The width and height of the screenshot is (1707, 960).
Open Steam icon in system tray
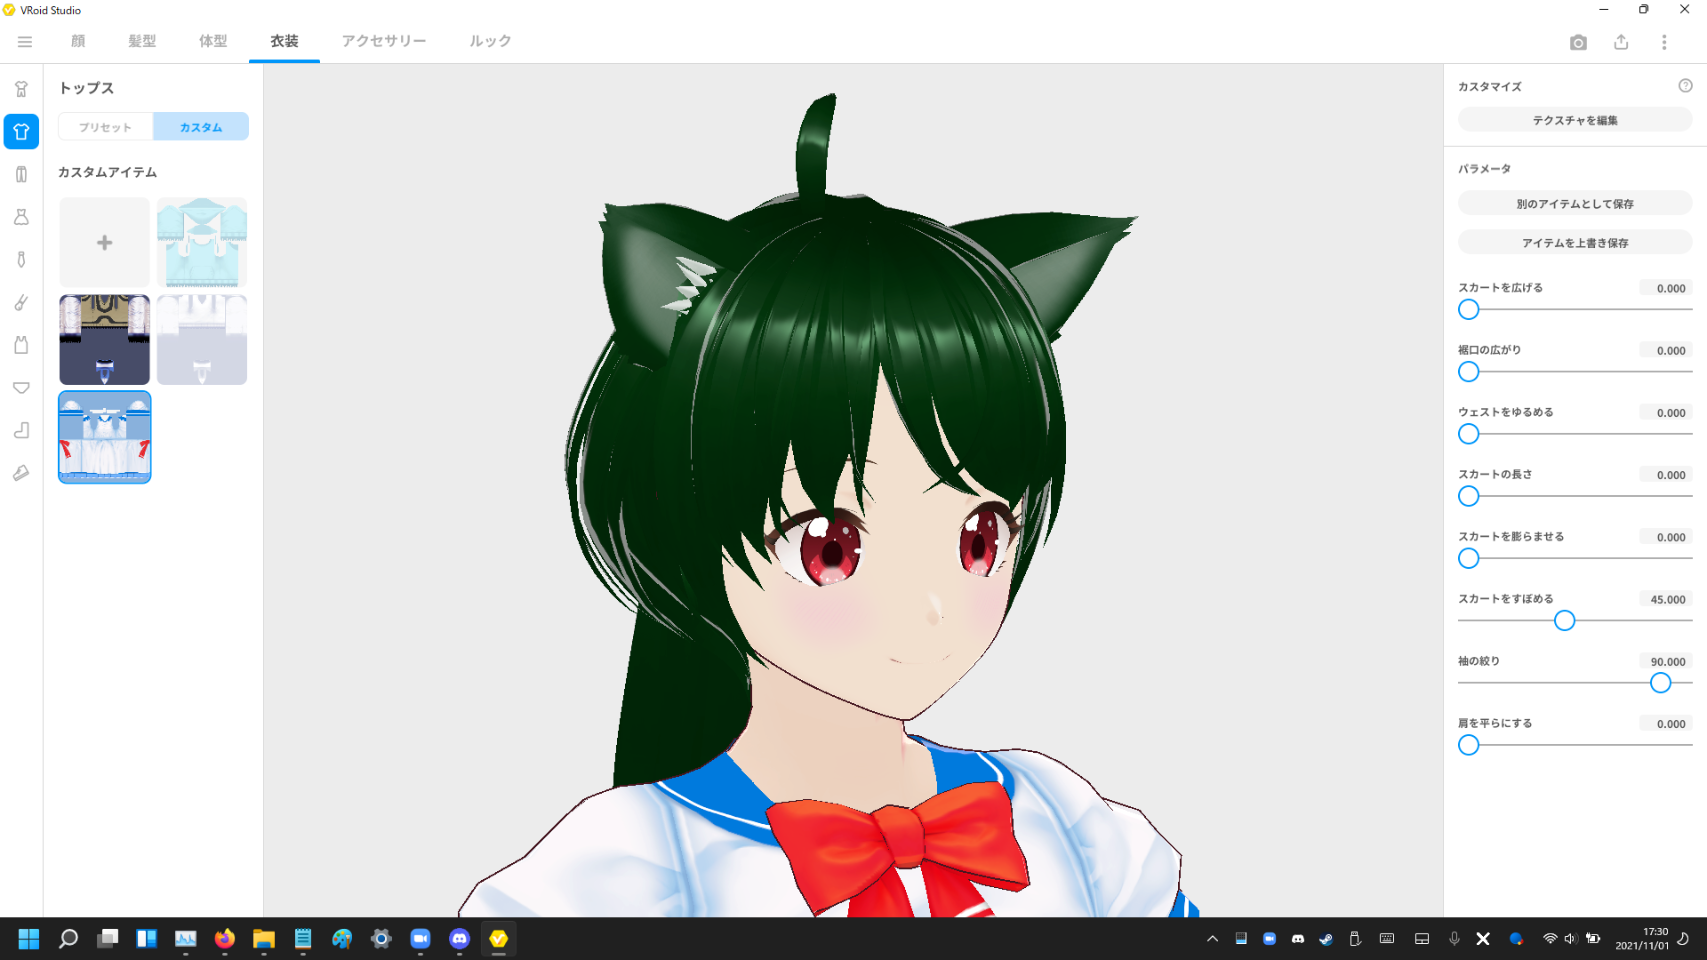point(1326,939)
